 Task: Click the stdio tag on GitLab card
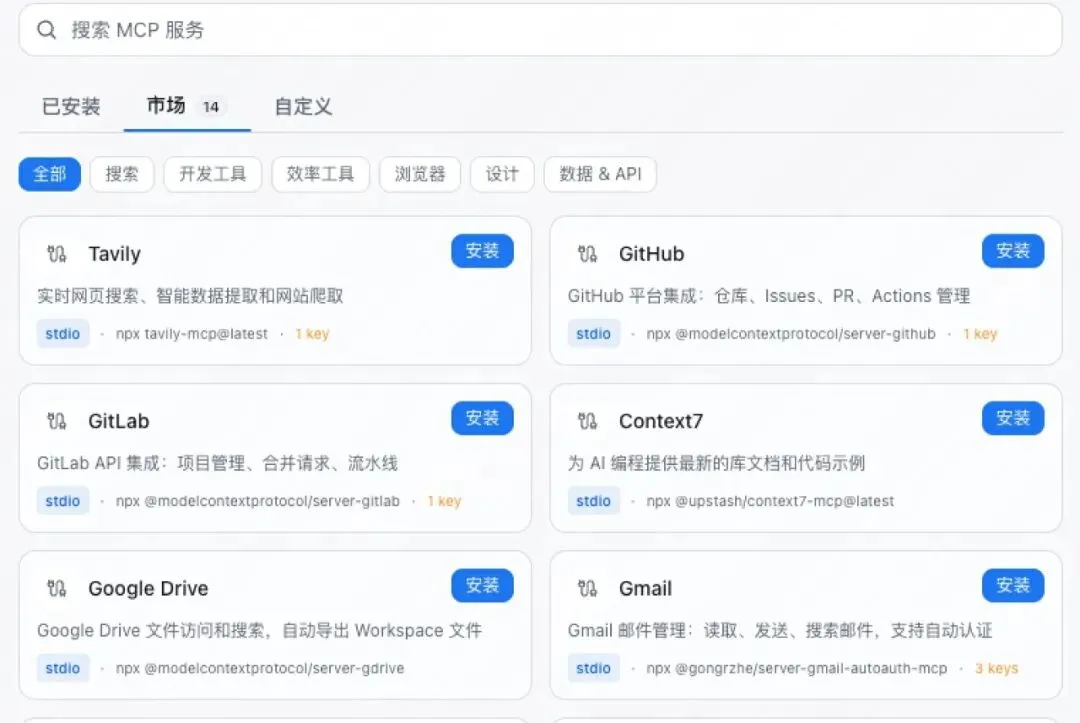coord(63,501)
